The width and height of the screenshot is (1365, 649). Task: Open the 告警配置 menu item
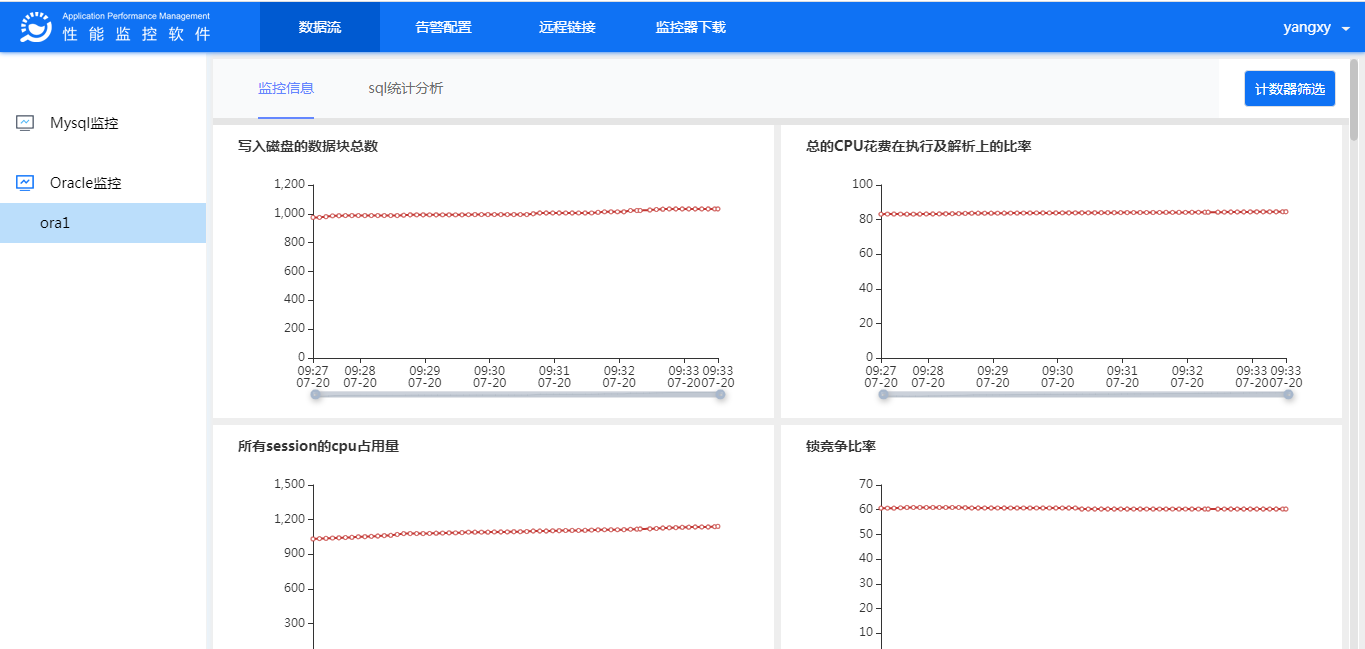tap(443, 27)
